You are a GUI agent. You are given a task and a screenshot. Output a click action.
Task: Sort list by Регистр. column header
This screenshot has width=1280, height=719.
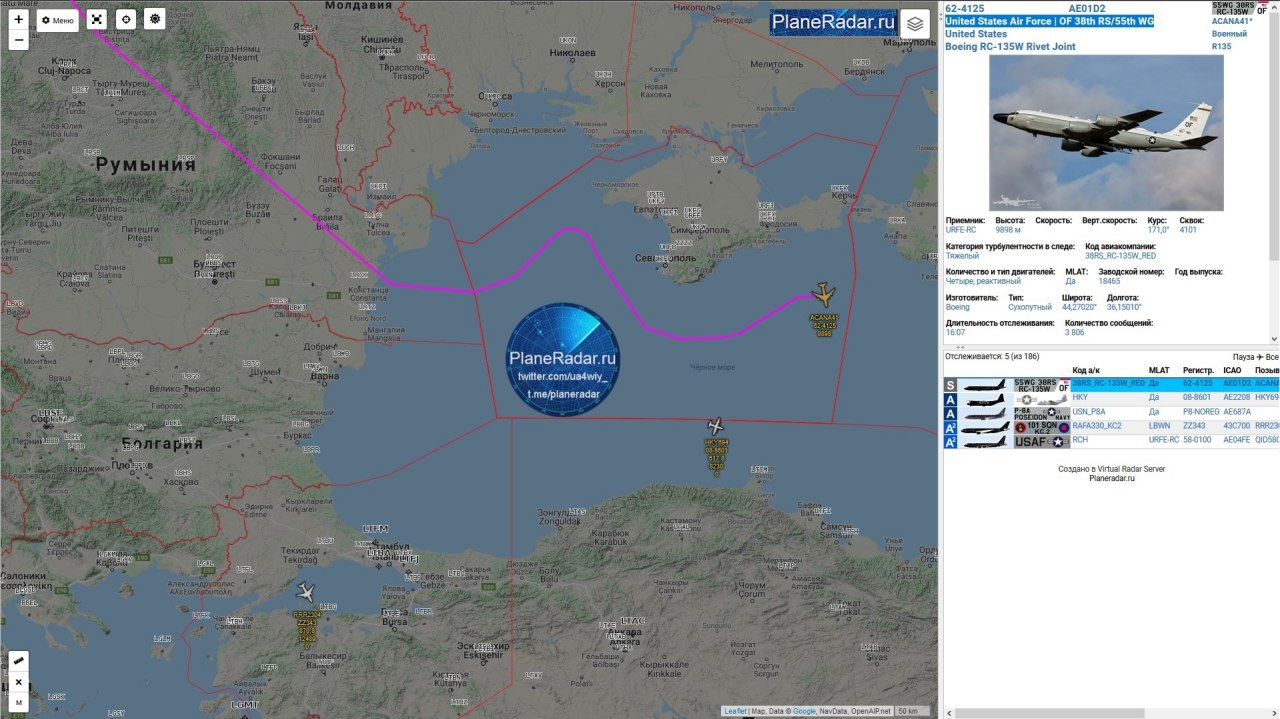coord(1198,370)
